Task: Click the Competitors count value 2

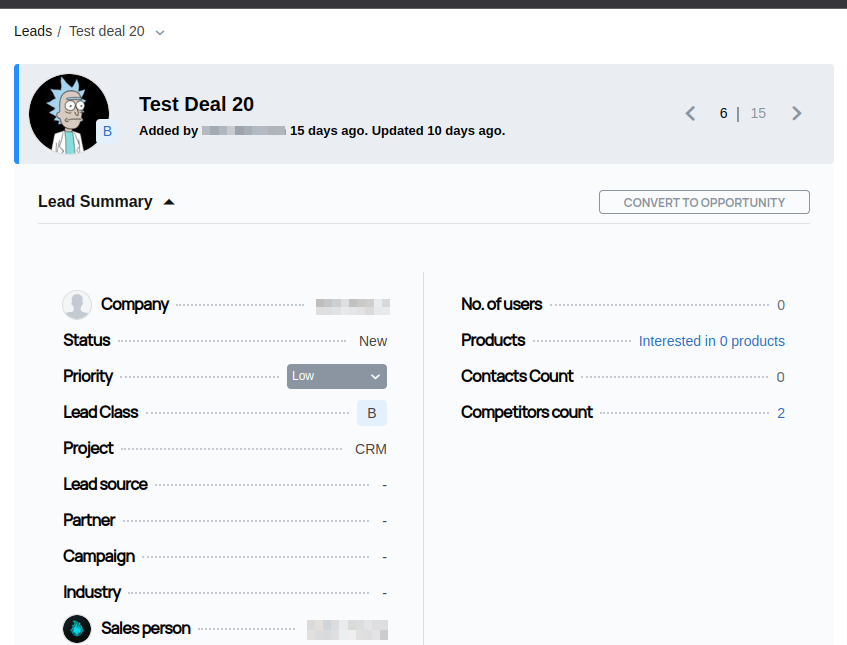Action: tap(781, 413)
